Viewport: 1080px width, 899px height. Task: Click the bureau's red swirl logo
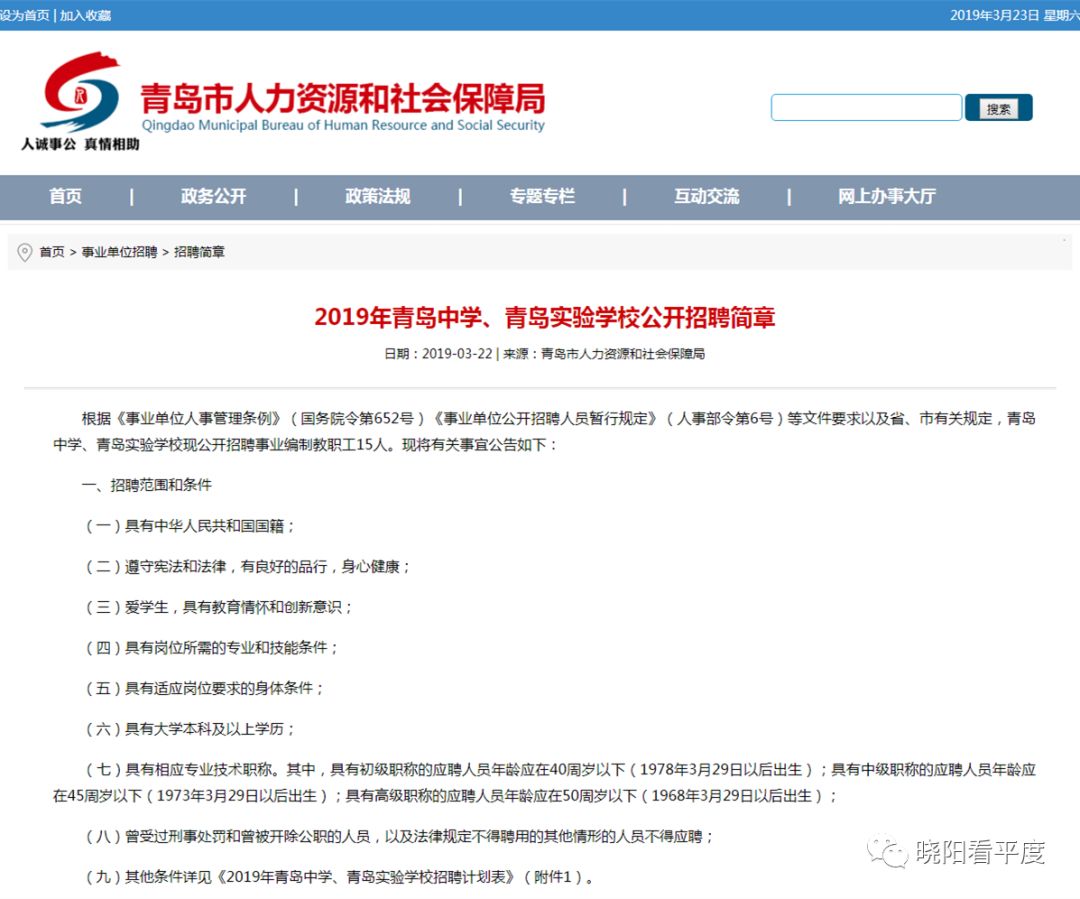click(x=81, y=92)
